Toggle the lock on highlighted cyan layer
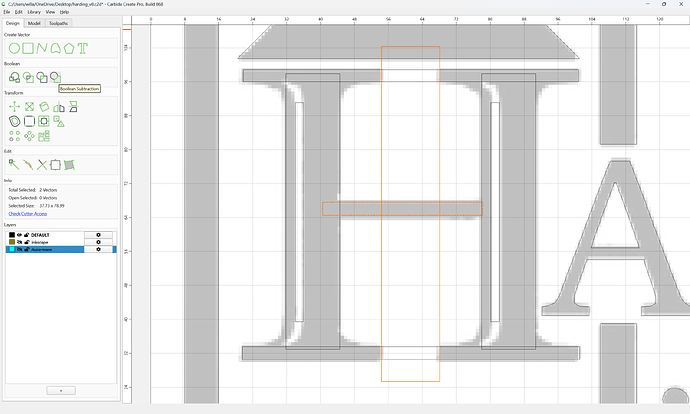The image size is (690, 414). pos(26,249)
